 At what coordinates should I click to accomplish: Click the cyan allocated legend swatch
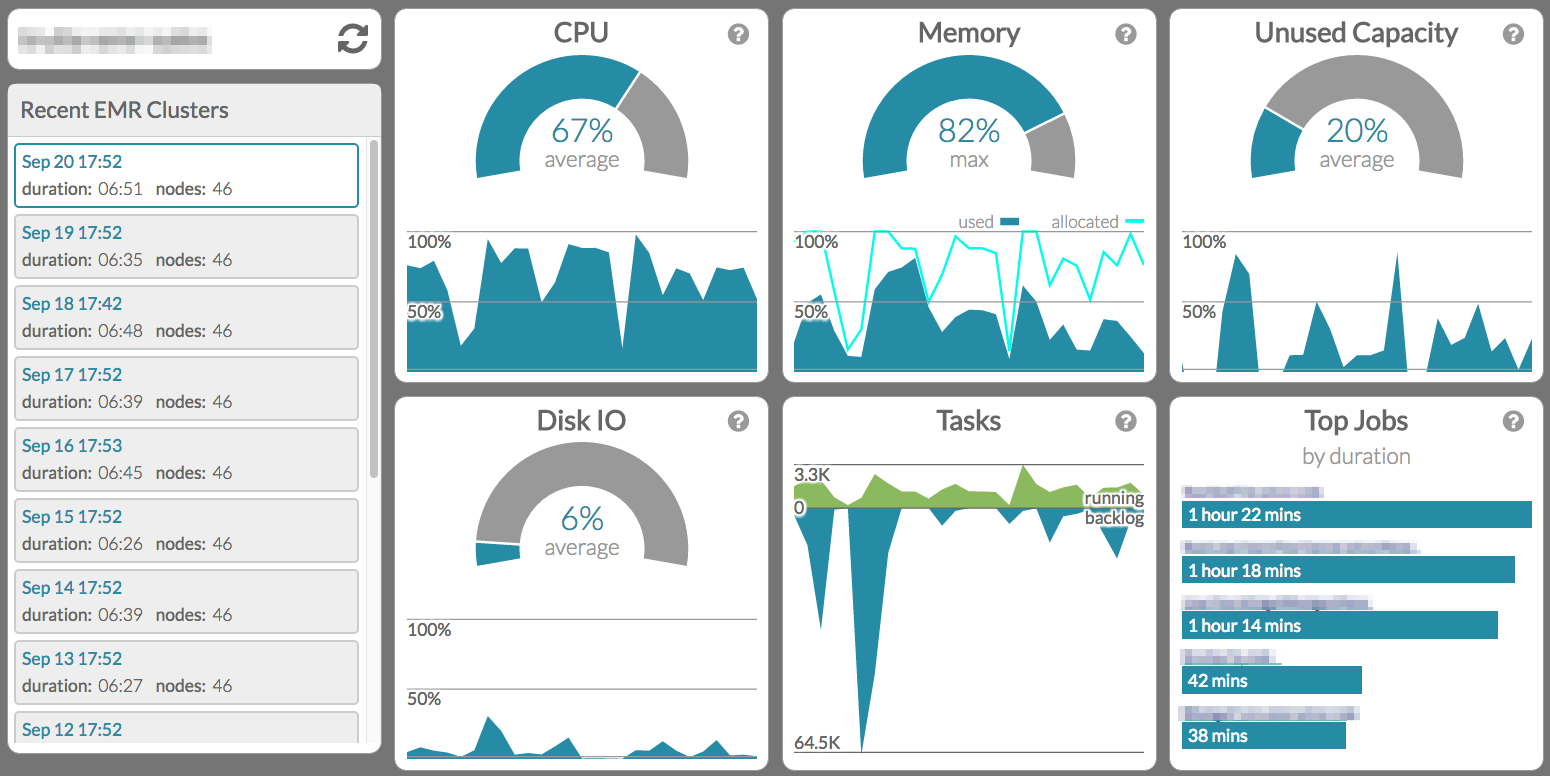click(1134, 222)
